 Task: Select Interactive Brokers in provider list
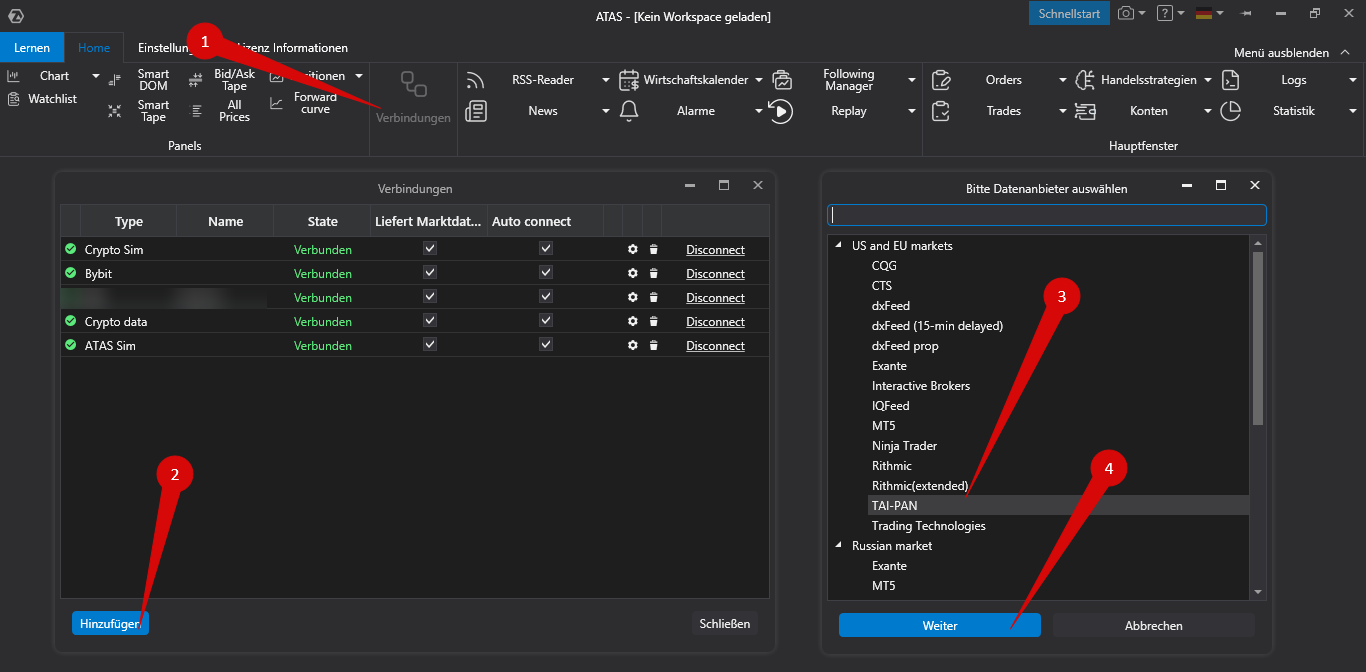click(x=920, y=386)
